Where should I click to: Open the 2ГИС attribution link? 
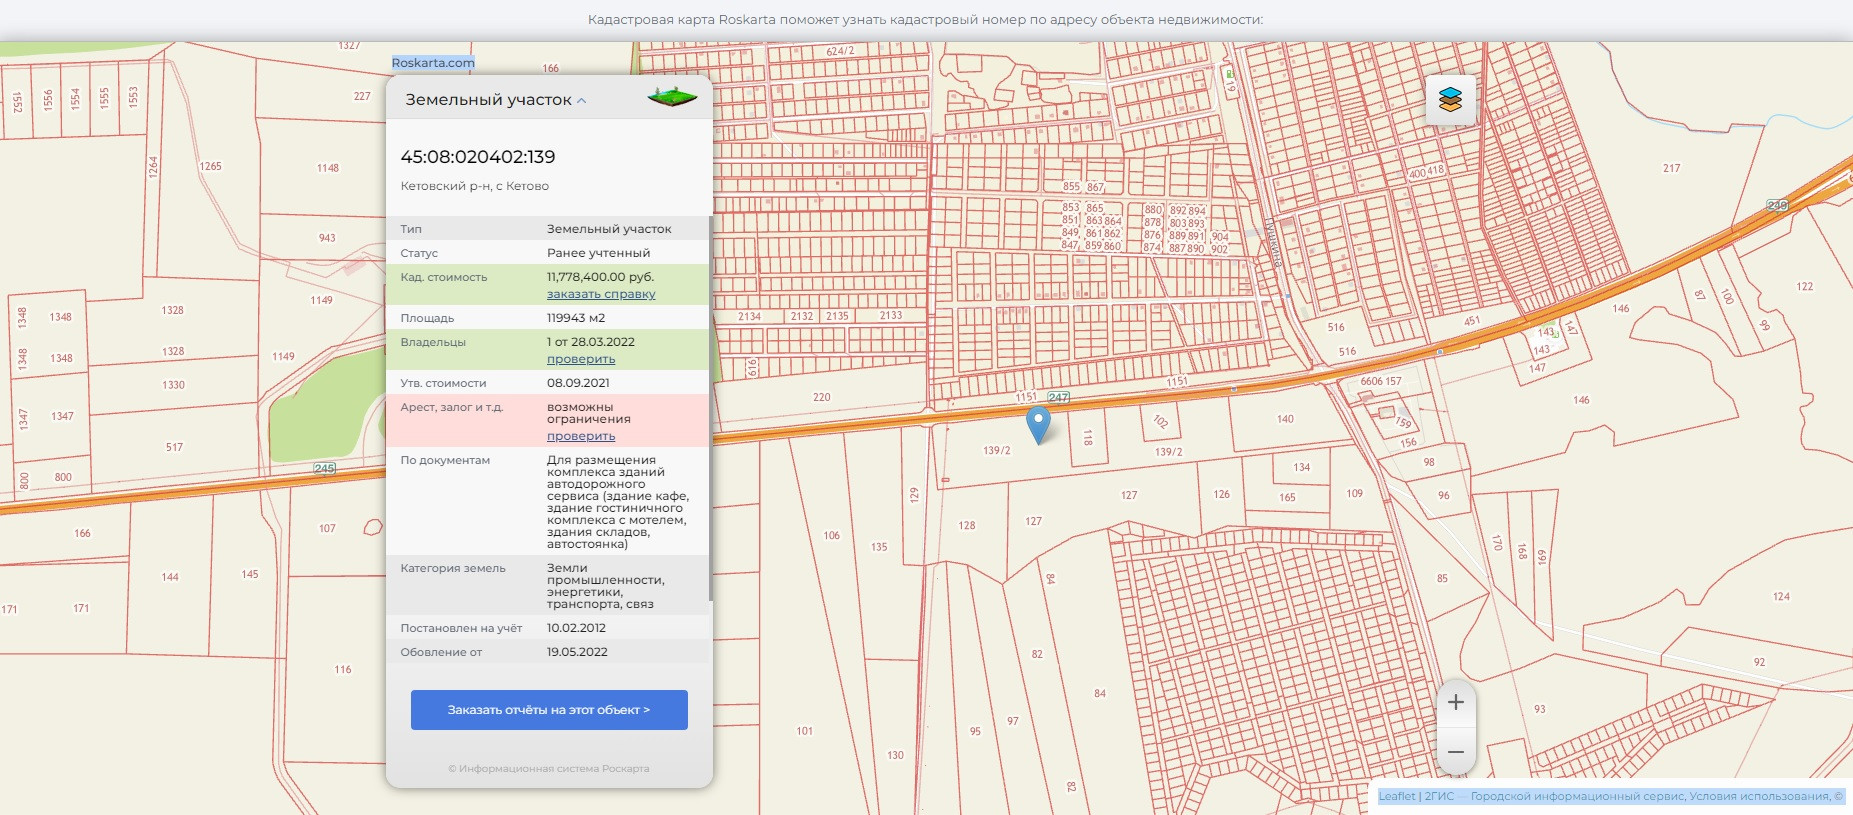1439,796
